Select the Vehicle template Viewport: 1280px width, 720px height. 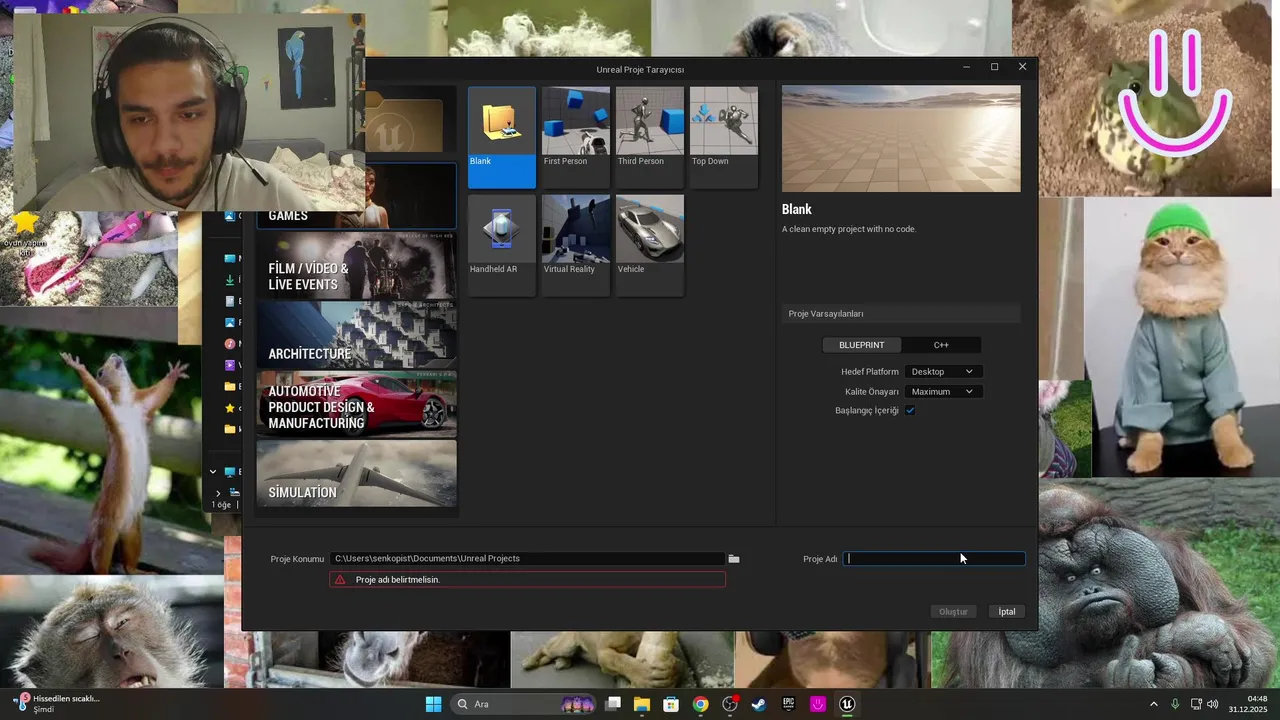coord(650,245)
